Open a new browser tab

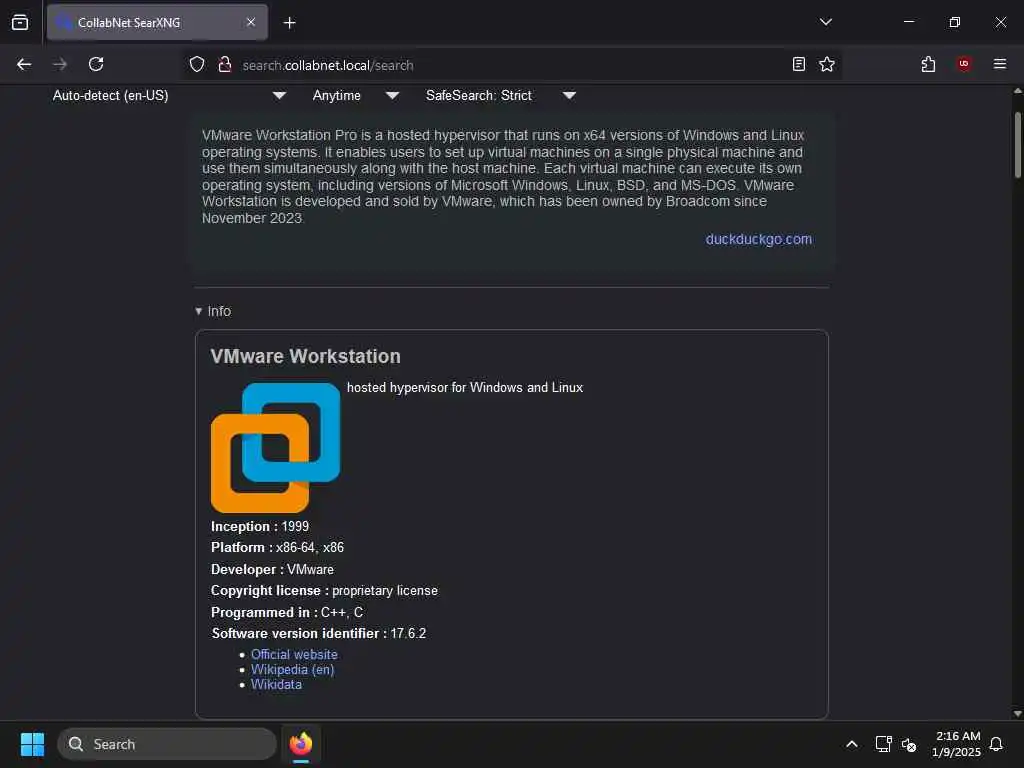click(x=289, y=23)
